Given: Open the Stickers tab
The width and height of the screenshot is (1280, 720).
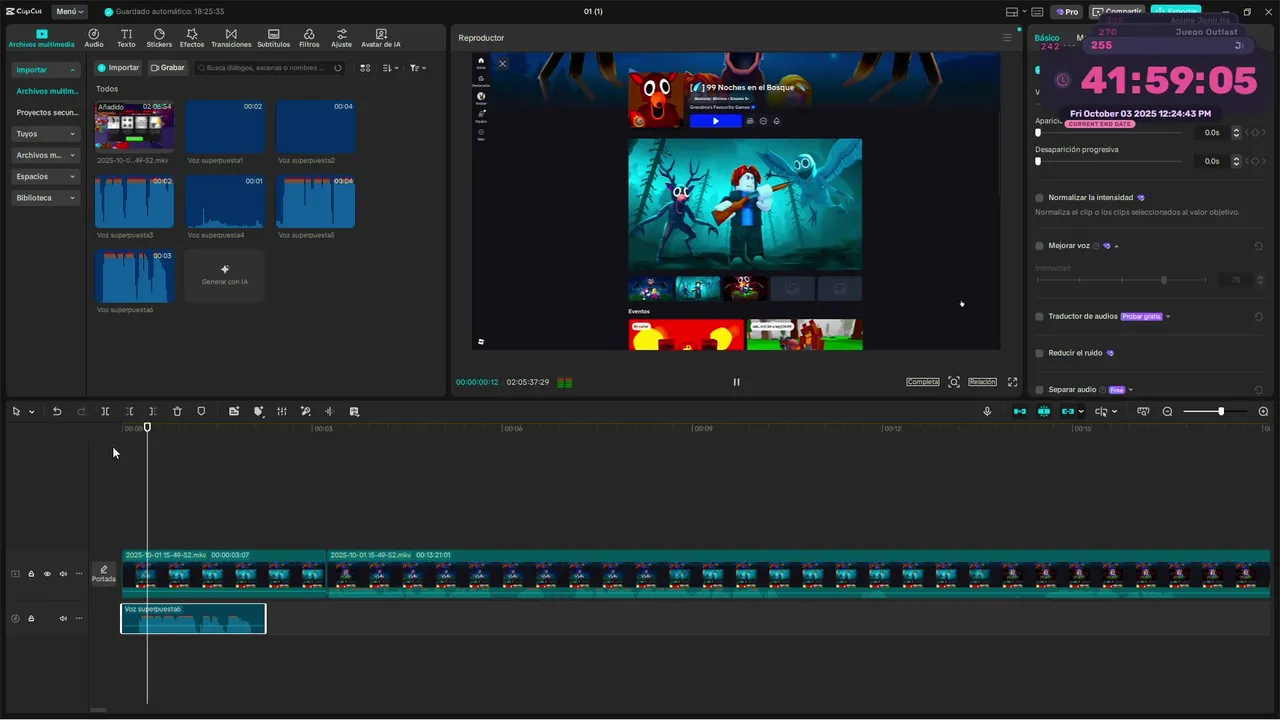Looking at the screenshot, I should (x=159, y=38).
